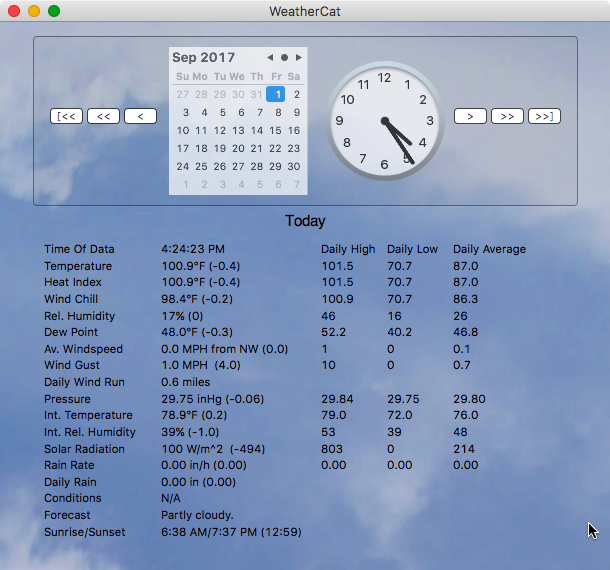Click the calendar today dot icon
The height and width of the screenshot is (570, 610).
[x=284, y=58]
